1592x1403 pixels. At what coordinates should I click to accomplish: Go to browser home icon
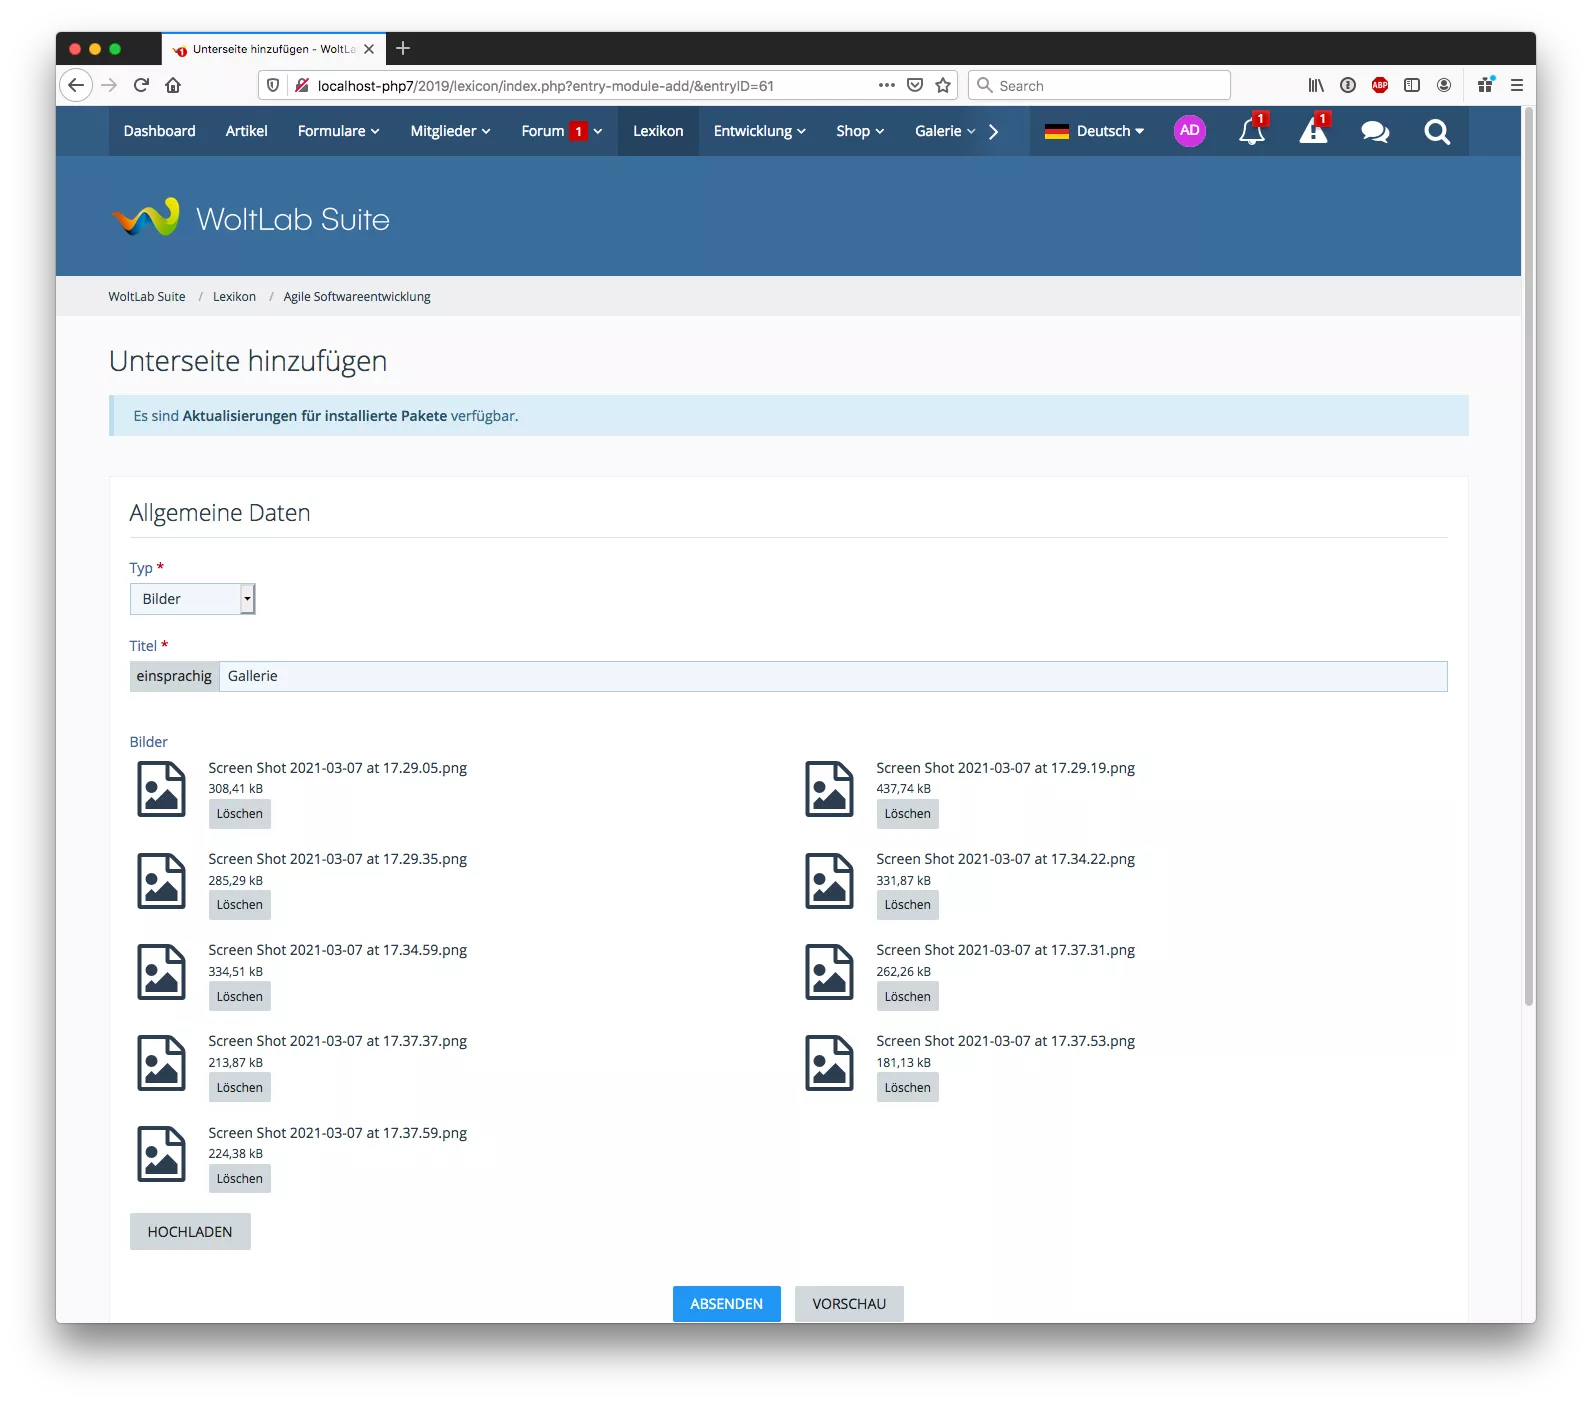(x=173, y=85)
